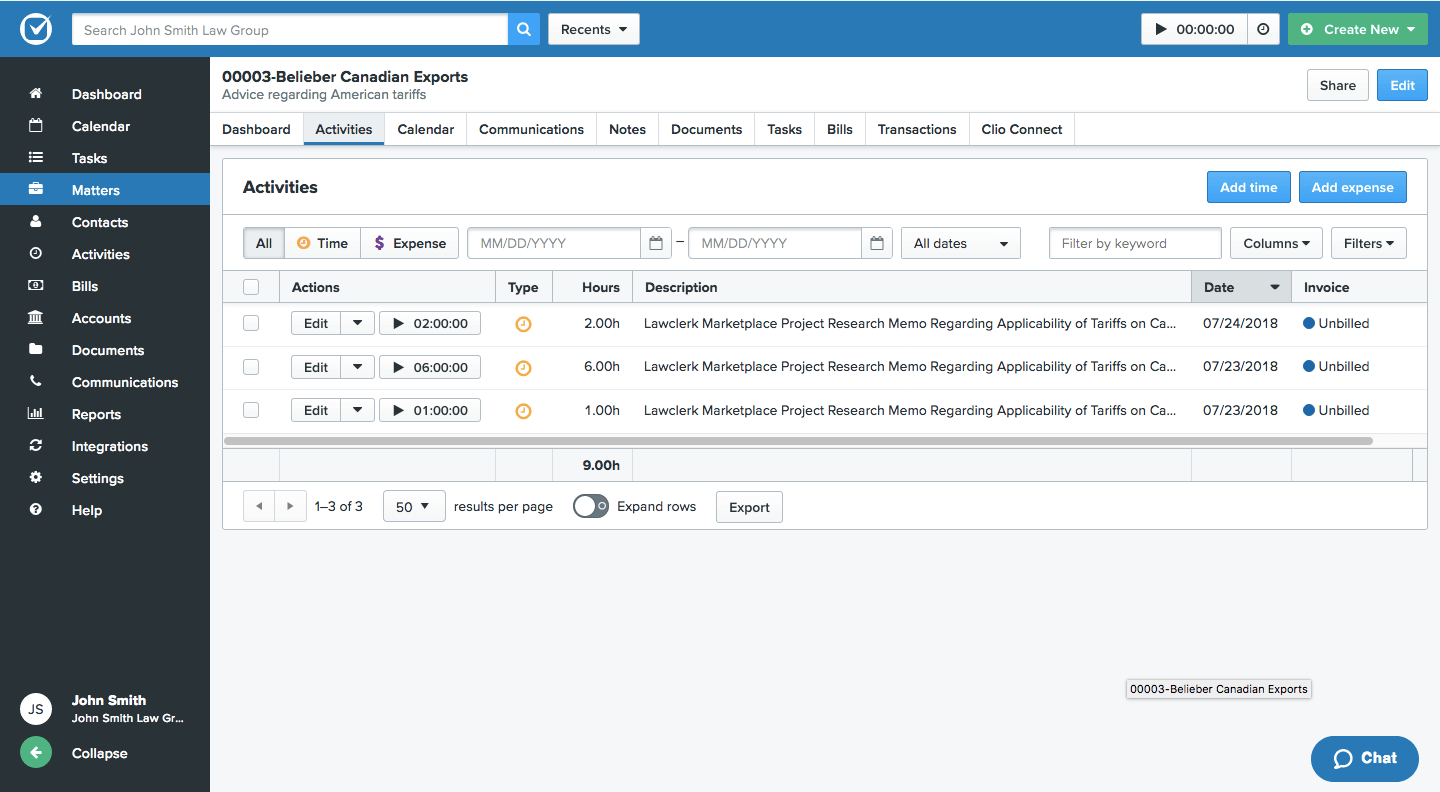This screenshot has height=792, width=1440.
Task: Click the horizontal scrollbar under the table
Action: click(798, 441)
